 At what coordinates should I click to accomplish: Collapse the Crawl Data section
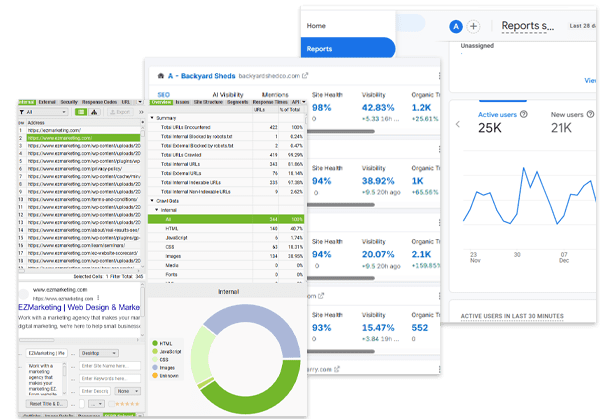coord(152,201)
